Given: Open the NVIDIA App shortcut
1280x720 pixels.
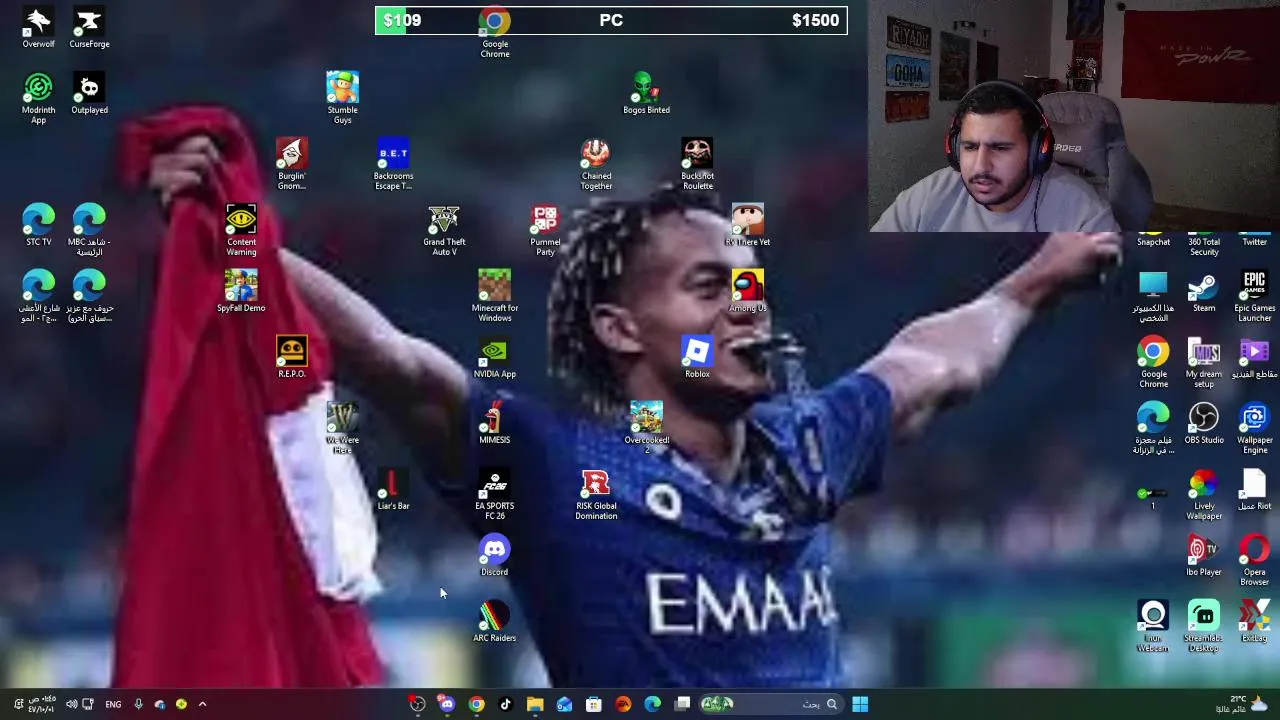Looking at the screenshot, I should click(494, 359).
